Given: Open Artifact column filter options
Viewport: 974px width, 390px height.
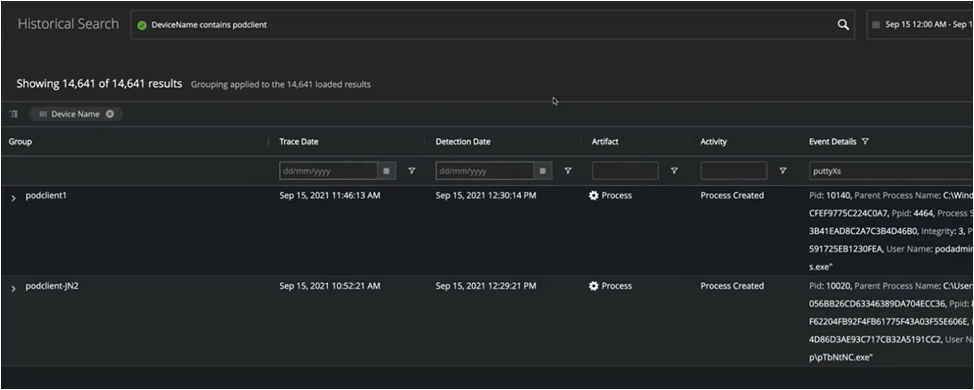Looking at the screenshot, I should pos(674,171).
